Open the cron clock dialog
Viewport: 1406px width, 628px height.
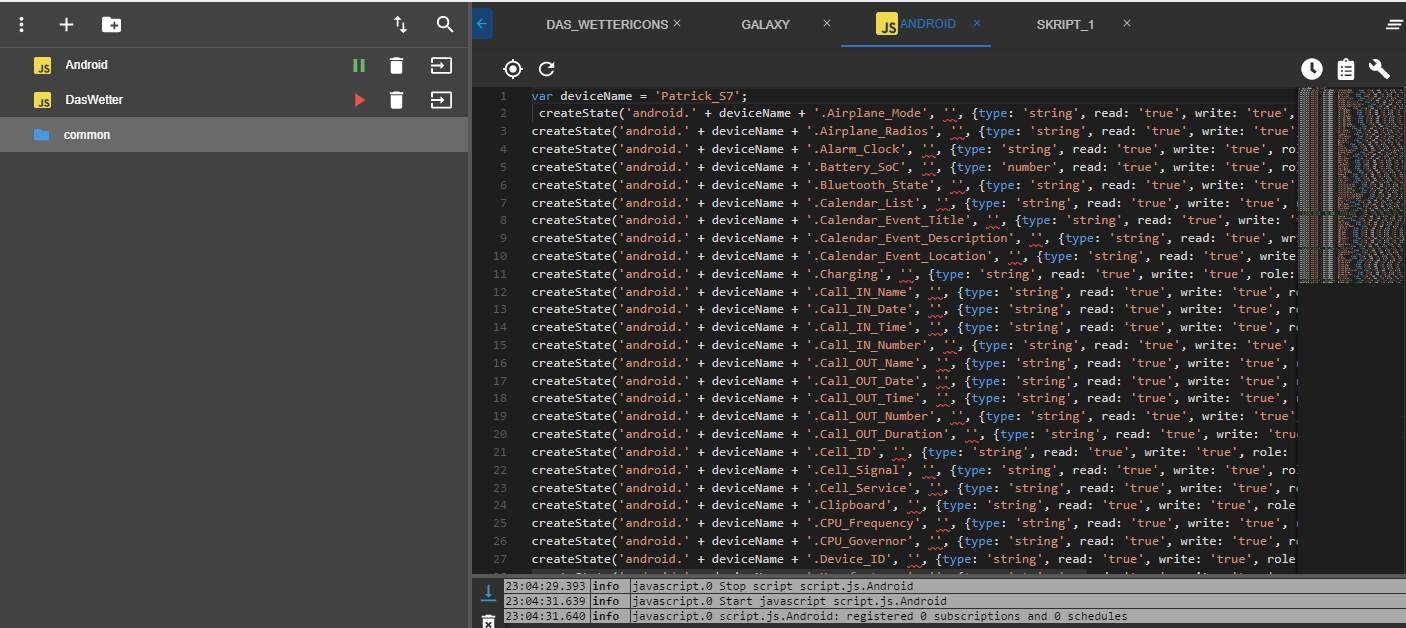[x=1312, y=69]
